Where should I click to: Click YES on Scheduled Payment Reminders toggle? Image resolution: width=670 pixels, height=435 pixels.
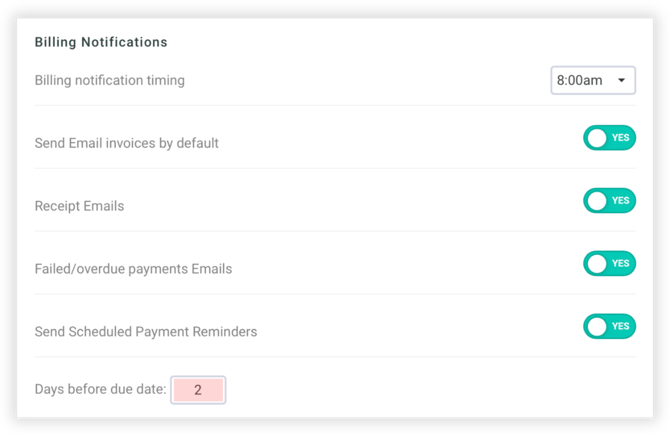[x=621, y=326]
